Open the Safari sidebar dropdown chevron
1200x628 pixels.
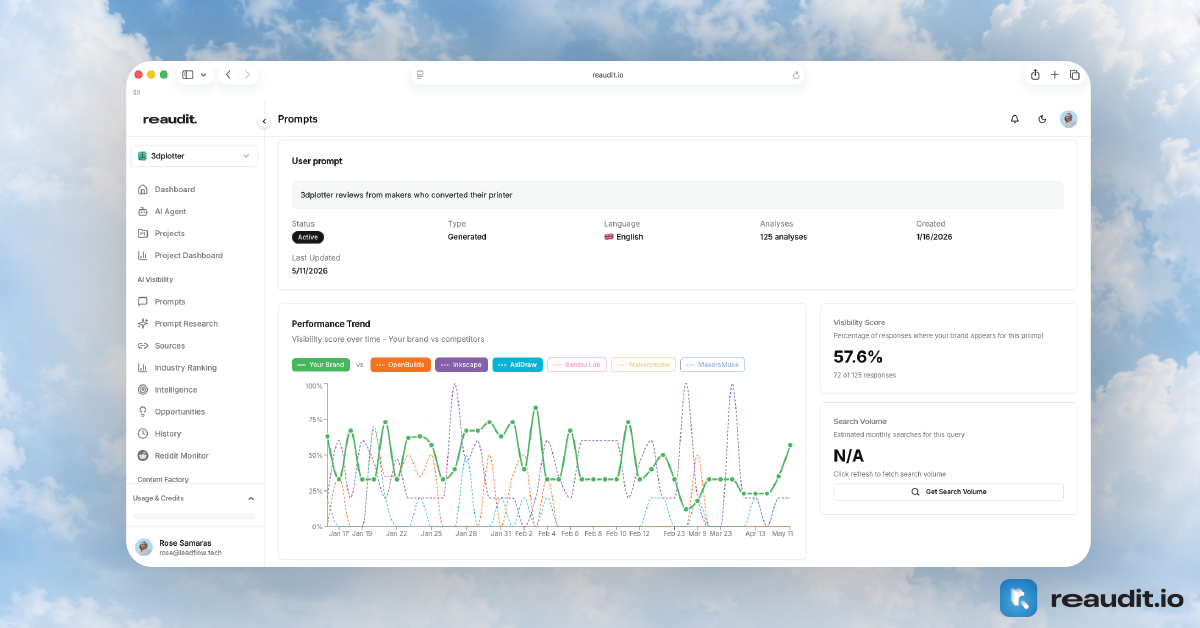[204, 75]
